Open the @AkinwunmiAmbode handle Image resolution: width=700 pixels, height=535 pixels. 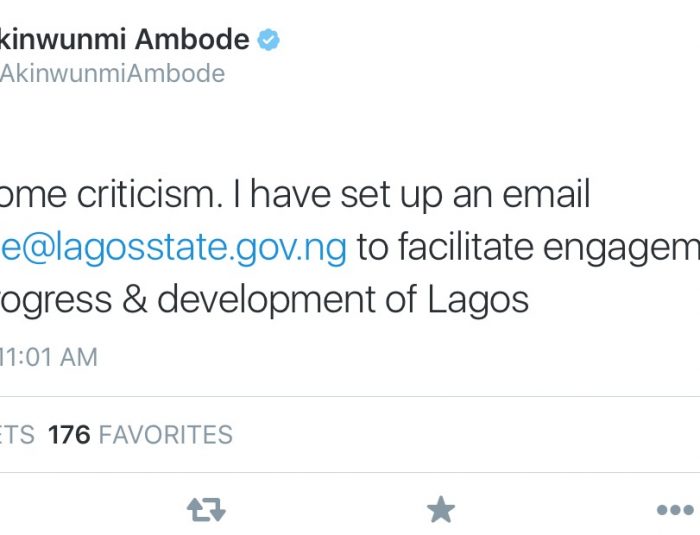point(112,74)
